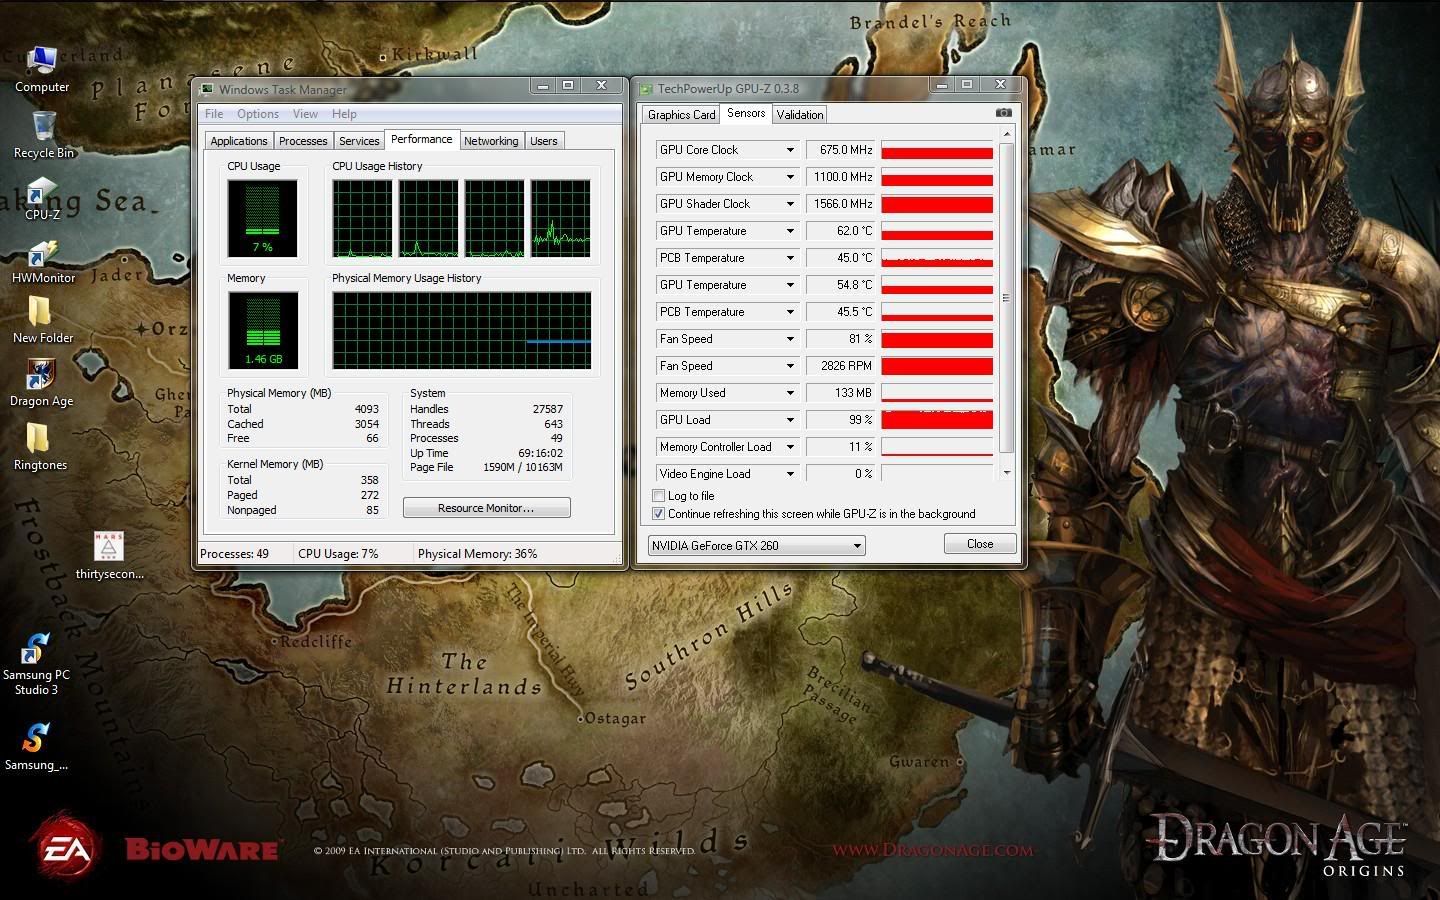
Task: Select the HWMonitor desktop icon
Action: click(43, 259)
